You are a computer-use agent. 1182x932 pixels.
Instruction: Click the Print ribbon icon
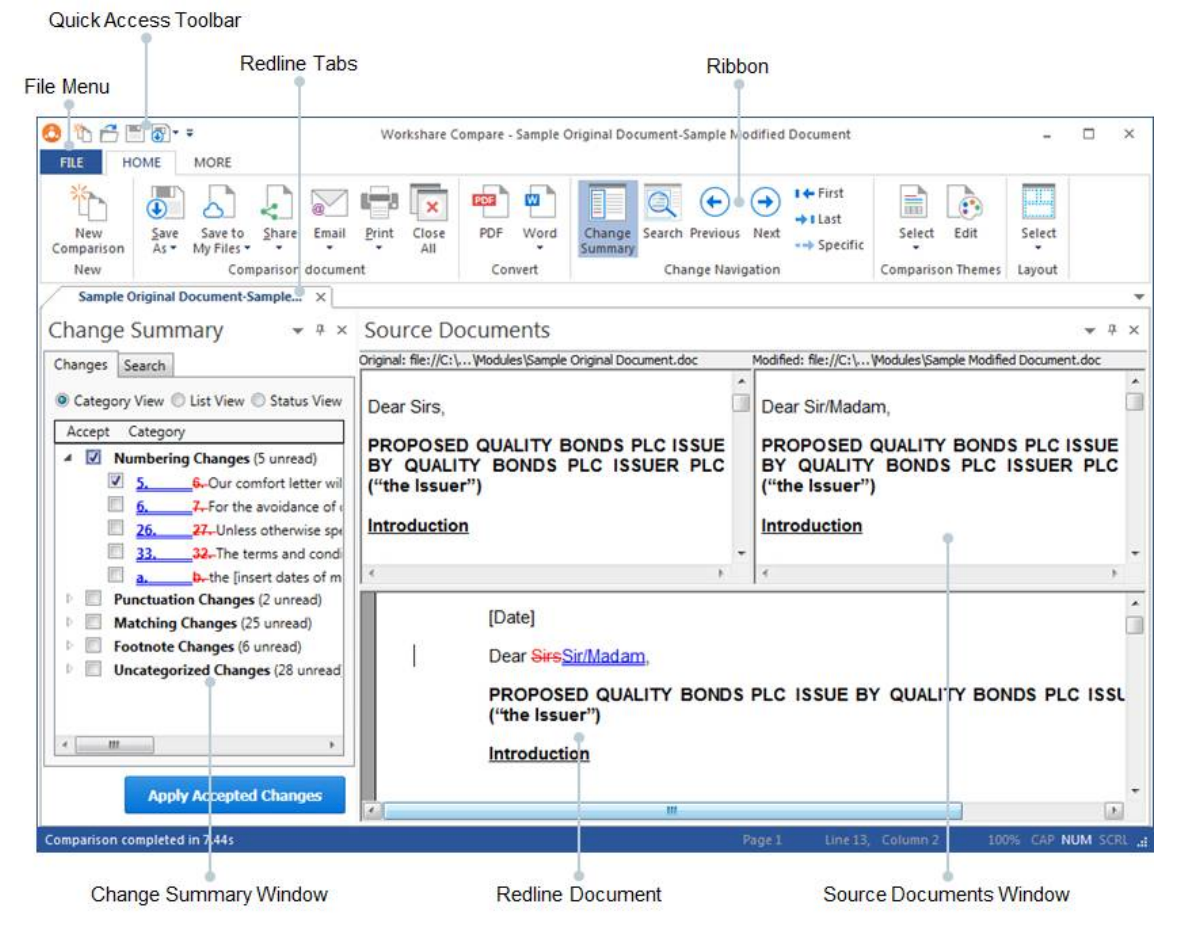click(379, 219)
